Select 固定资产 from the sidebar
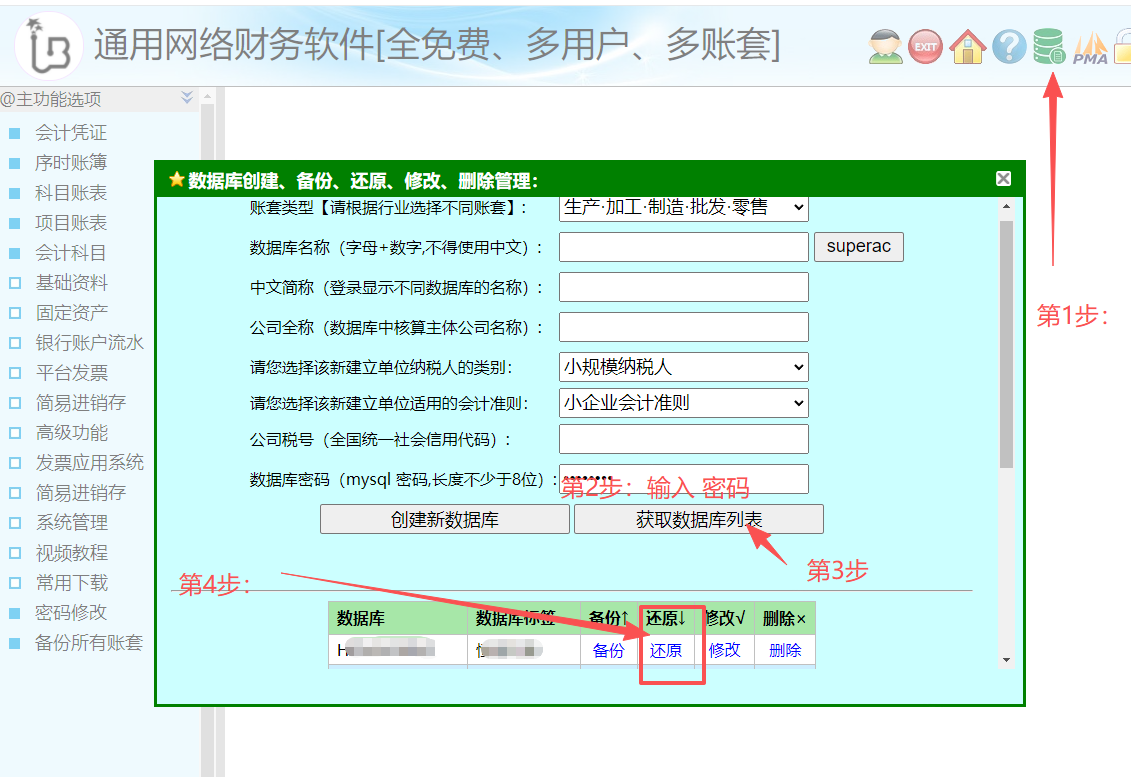This screenshot has width=1131, height=777. click(71, 313)
